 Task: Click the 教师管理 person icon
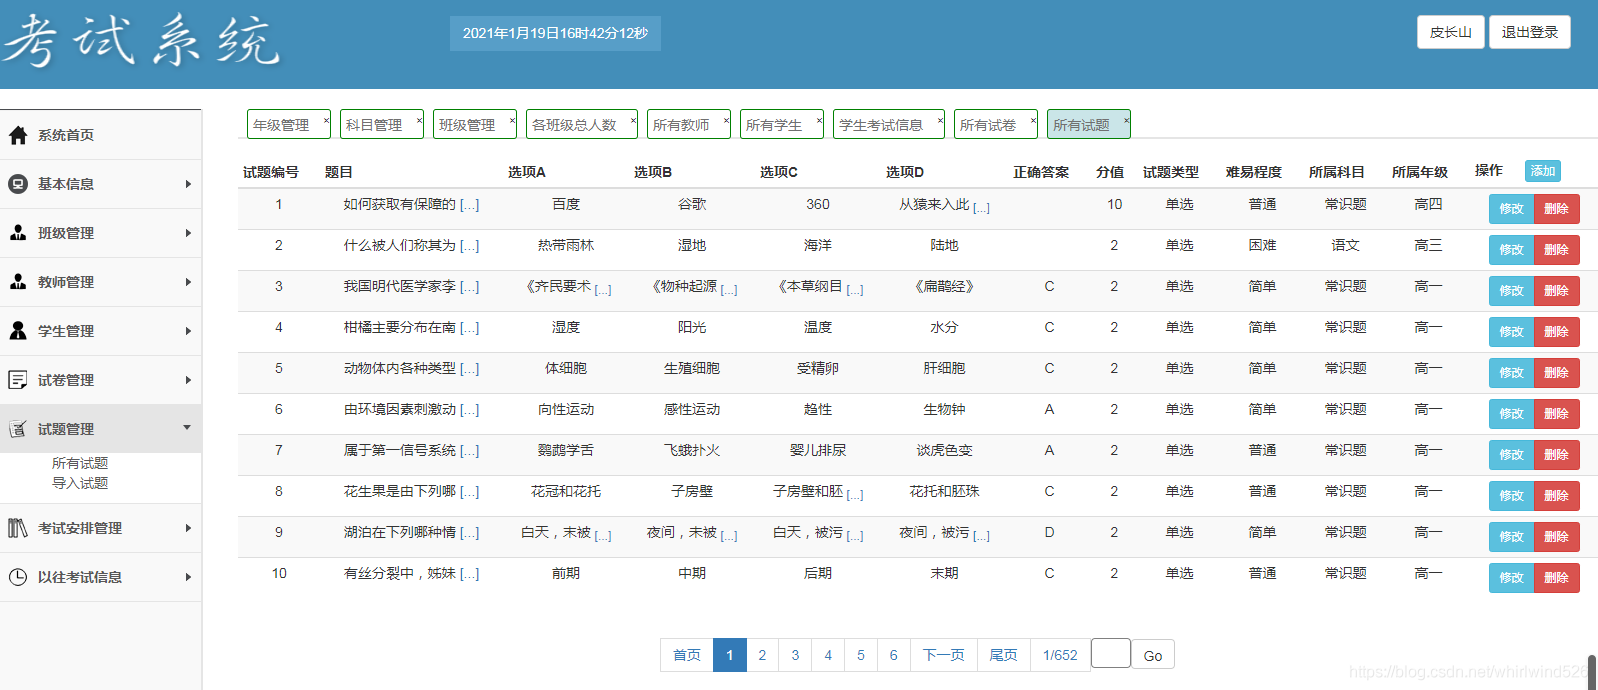(18, 282)
